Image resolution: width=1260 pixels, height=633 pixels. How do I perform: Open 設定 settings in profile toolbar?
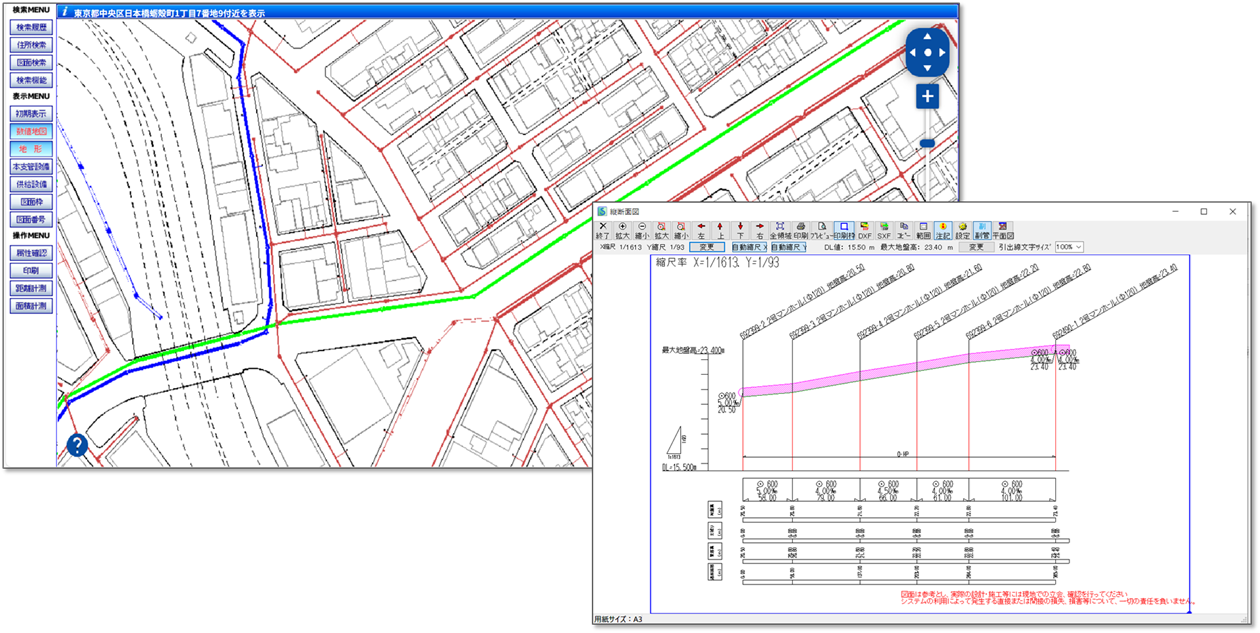click(962, 230)
